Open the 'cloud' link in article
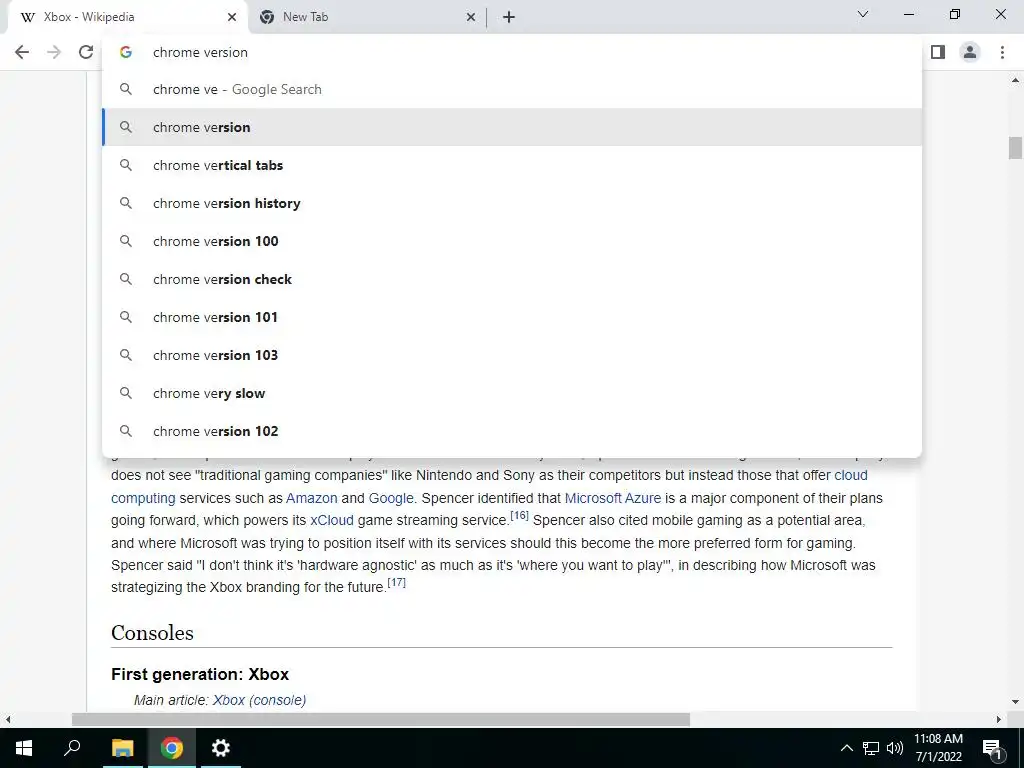 (850, 475)
